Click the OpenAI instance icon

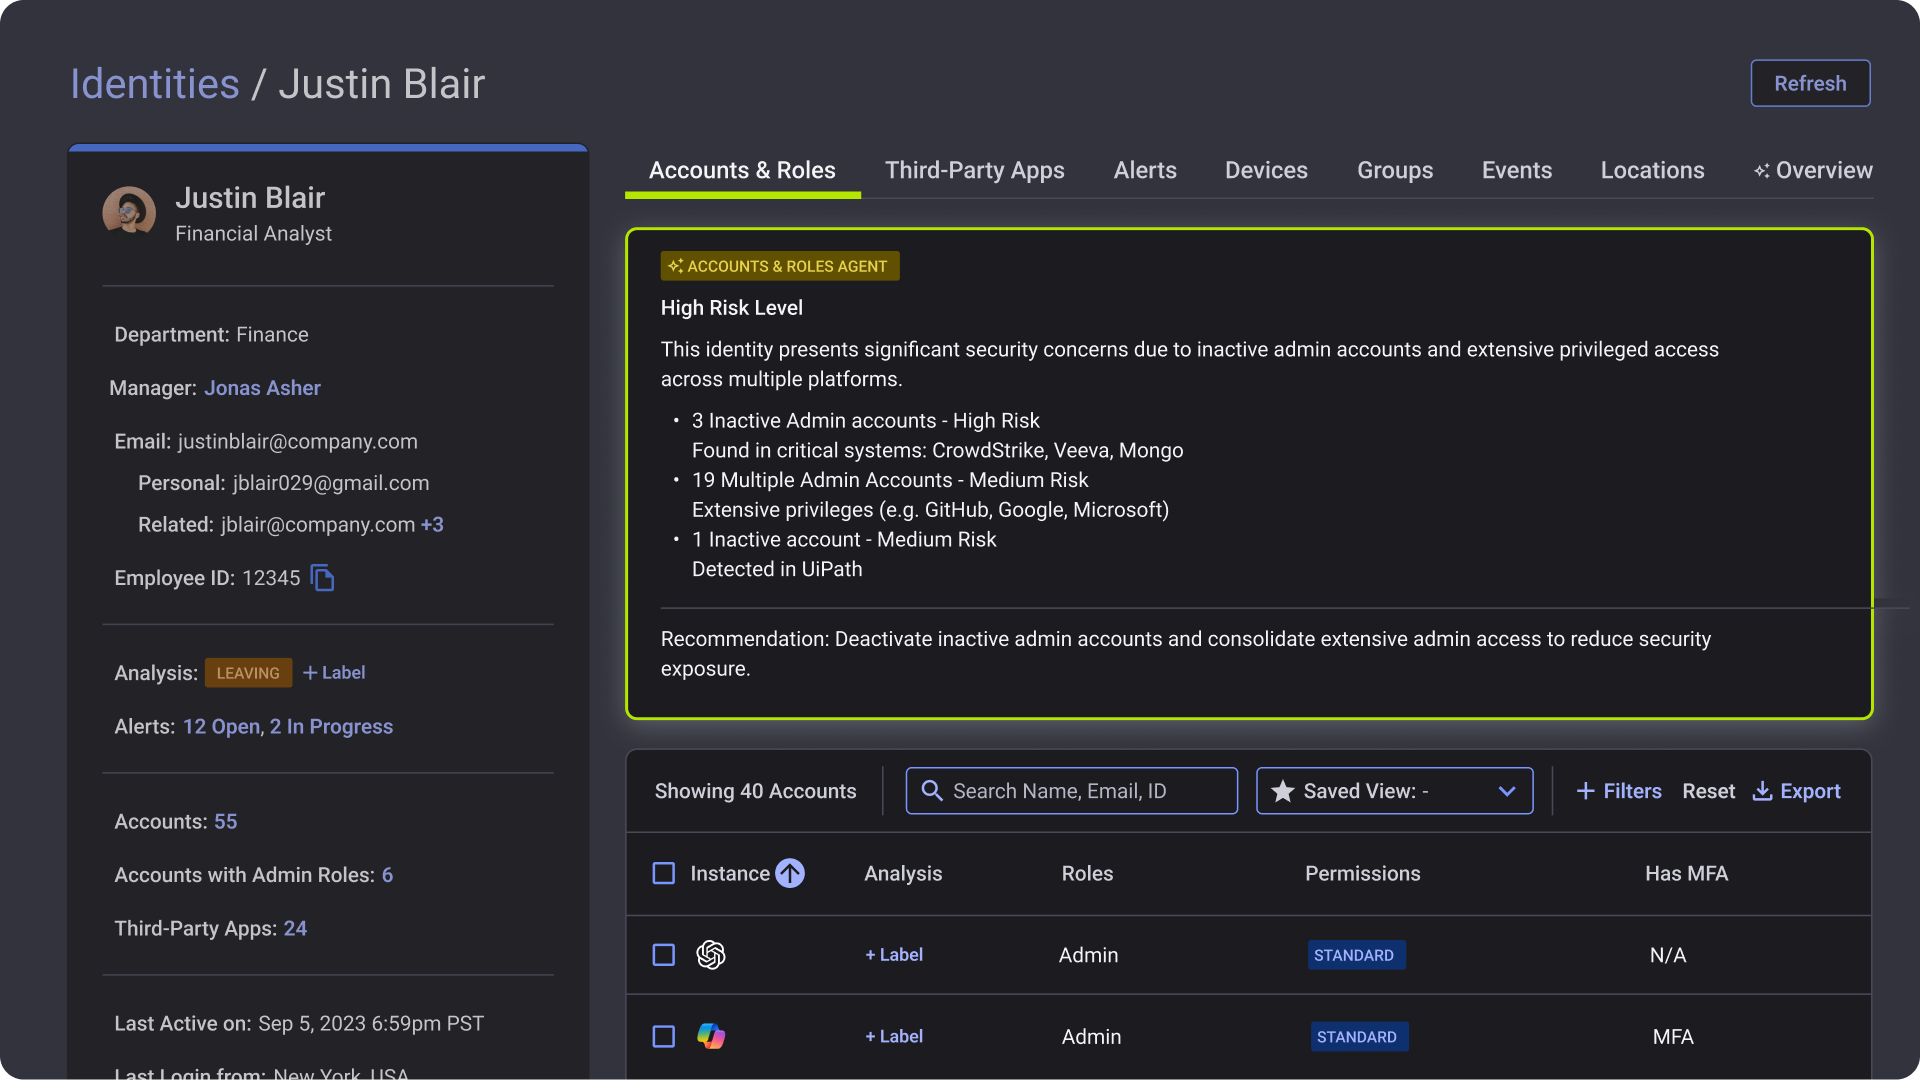tap(711, 955)
